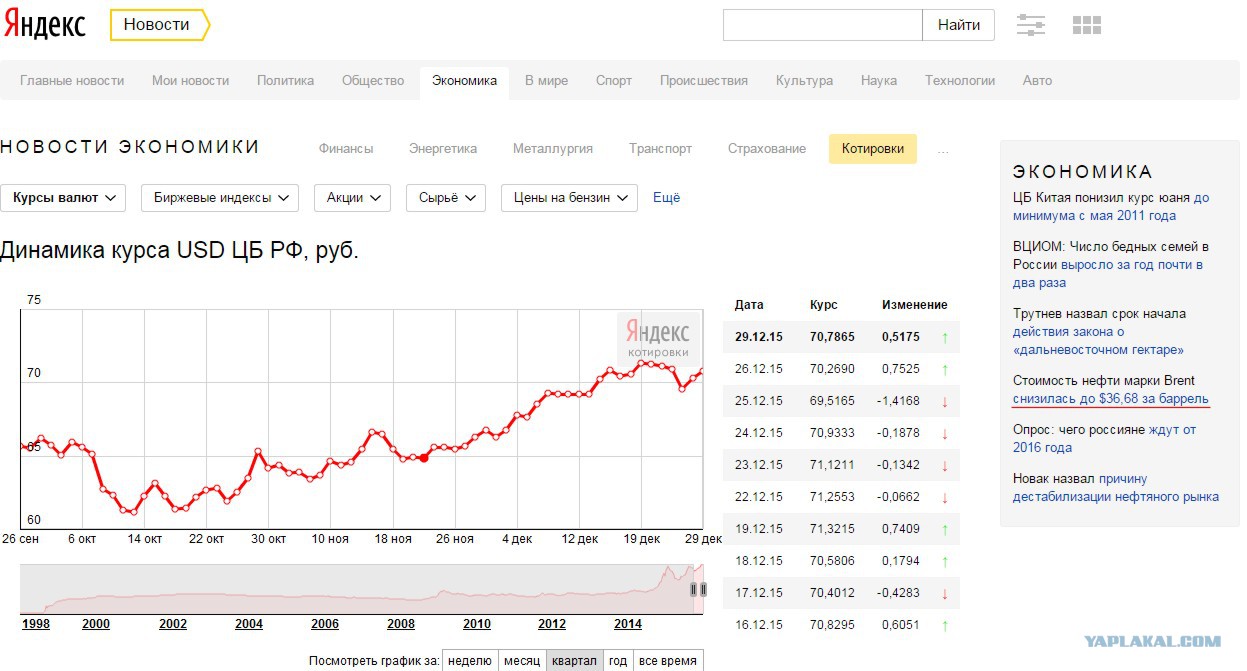The height and width of the screenshot is (671, 1247).
Task: Click the 1998 year on timeline
Action: click(x=36, y=624)
